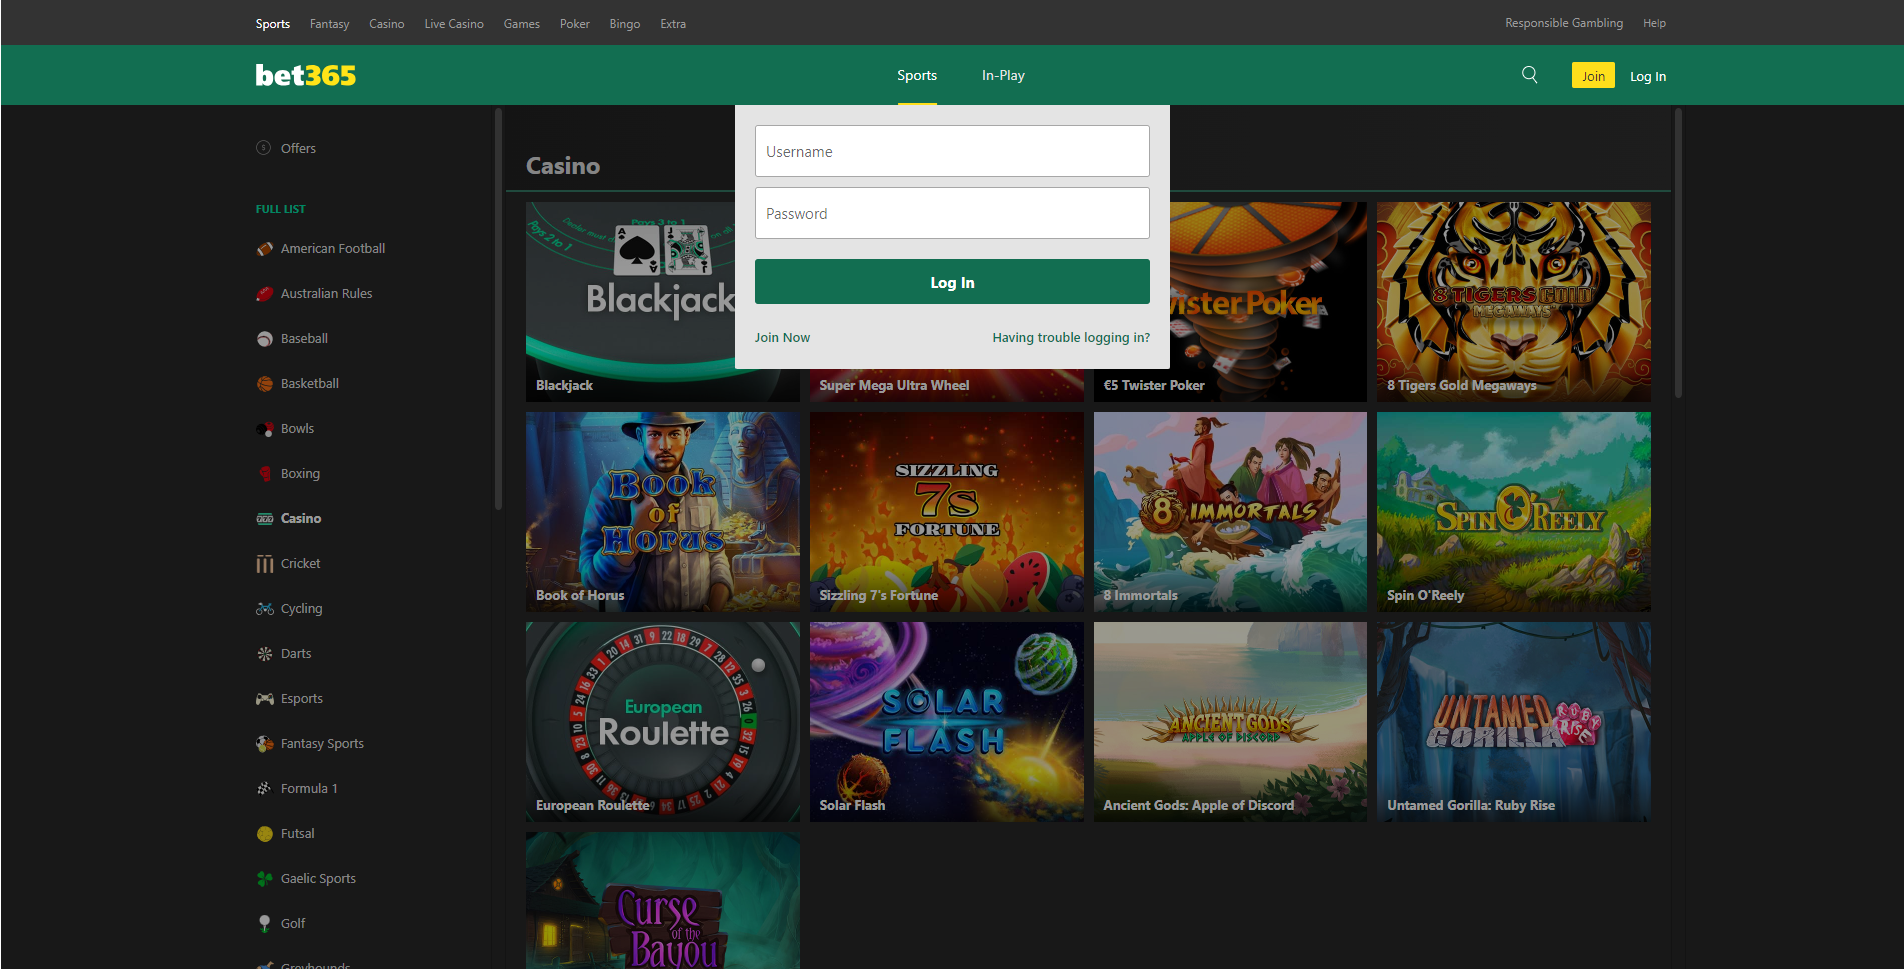Click the Offers icon in sidebar
This screenshot has height=969, width=1904.
[x=264, y=148]
